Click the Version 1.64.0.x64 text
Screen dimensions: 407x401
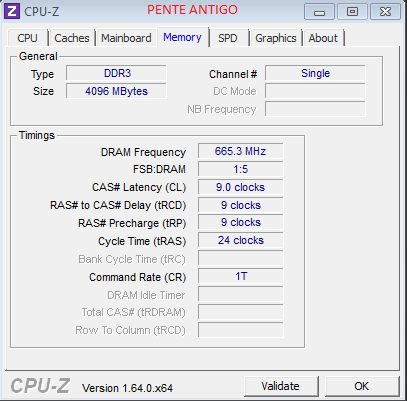tap(128, 388)
